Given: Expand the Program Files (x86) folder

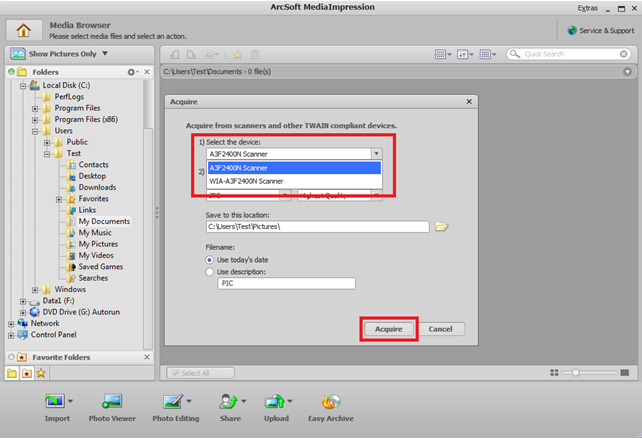Looking at the screenshot, I should pos(35,120).
